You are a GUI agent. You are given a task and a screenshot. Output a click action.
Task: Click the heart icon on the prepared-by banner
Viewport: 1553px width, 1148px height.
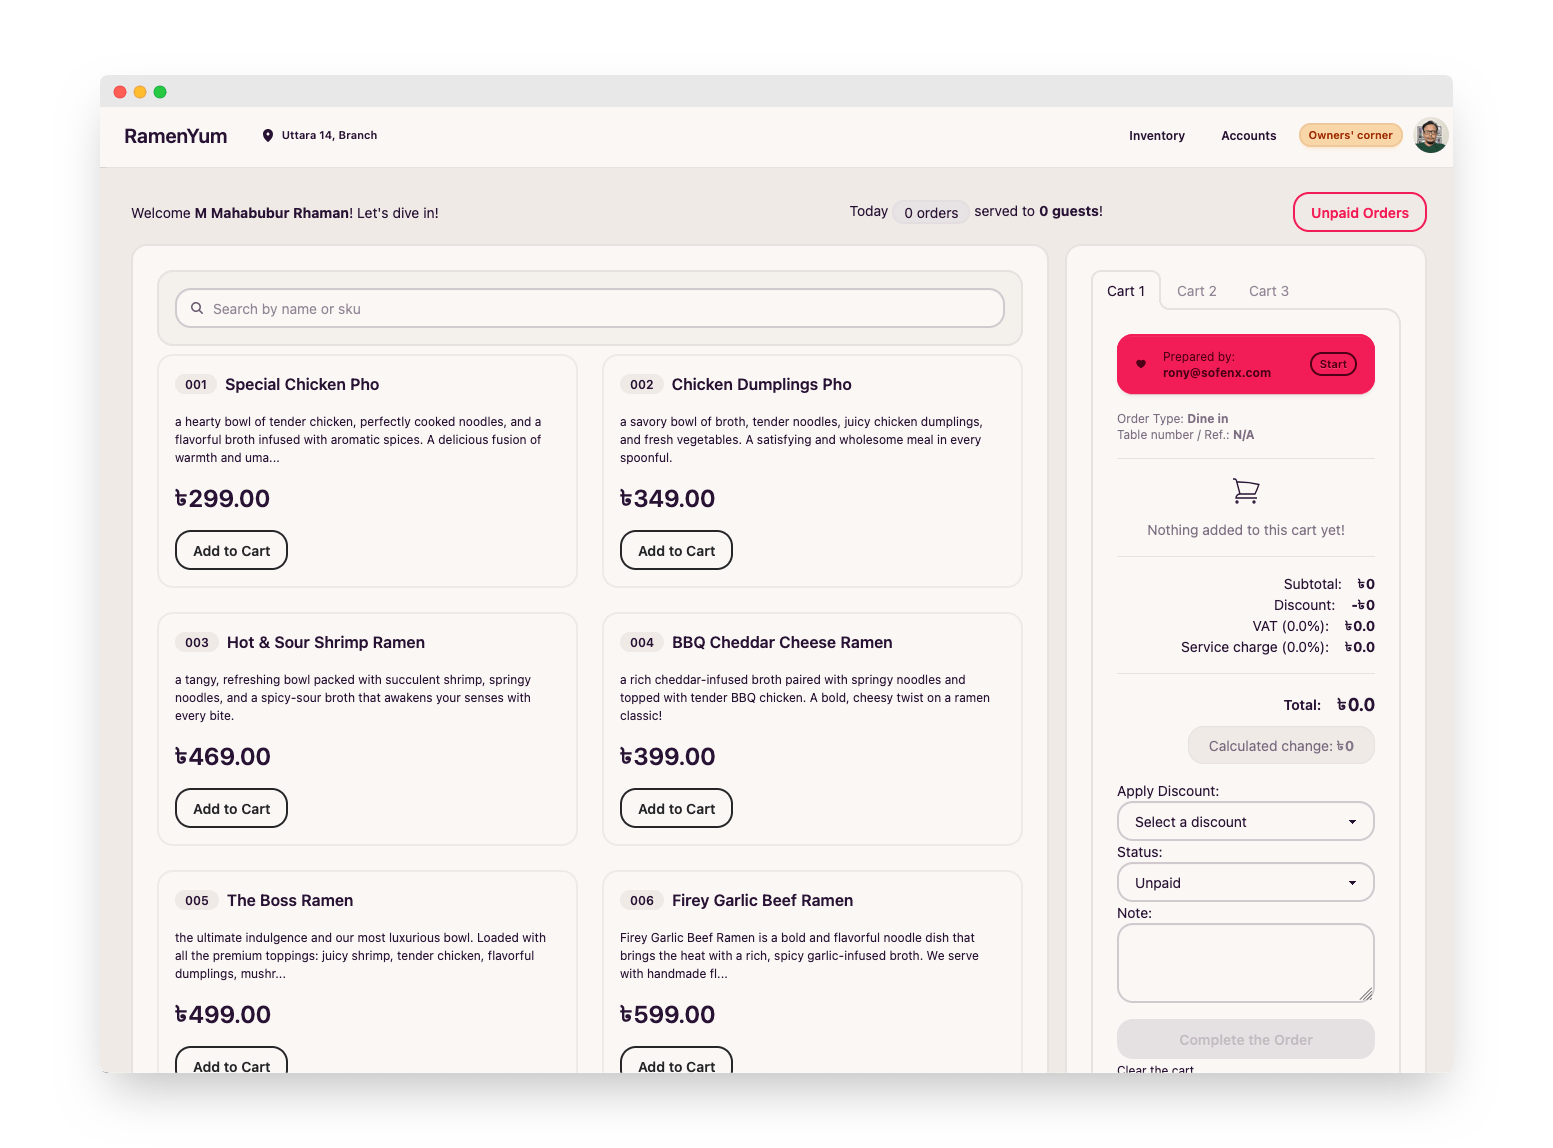click(x=1141, y=364)
